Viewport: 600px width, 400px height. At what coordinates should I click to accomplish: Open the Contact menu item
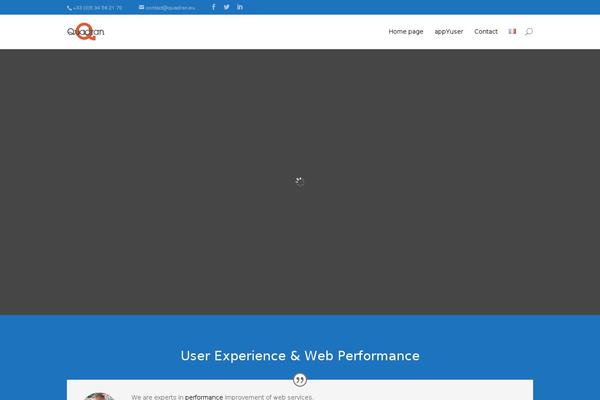486,31
